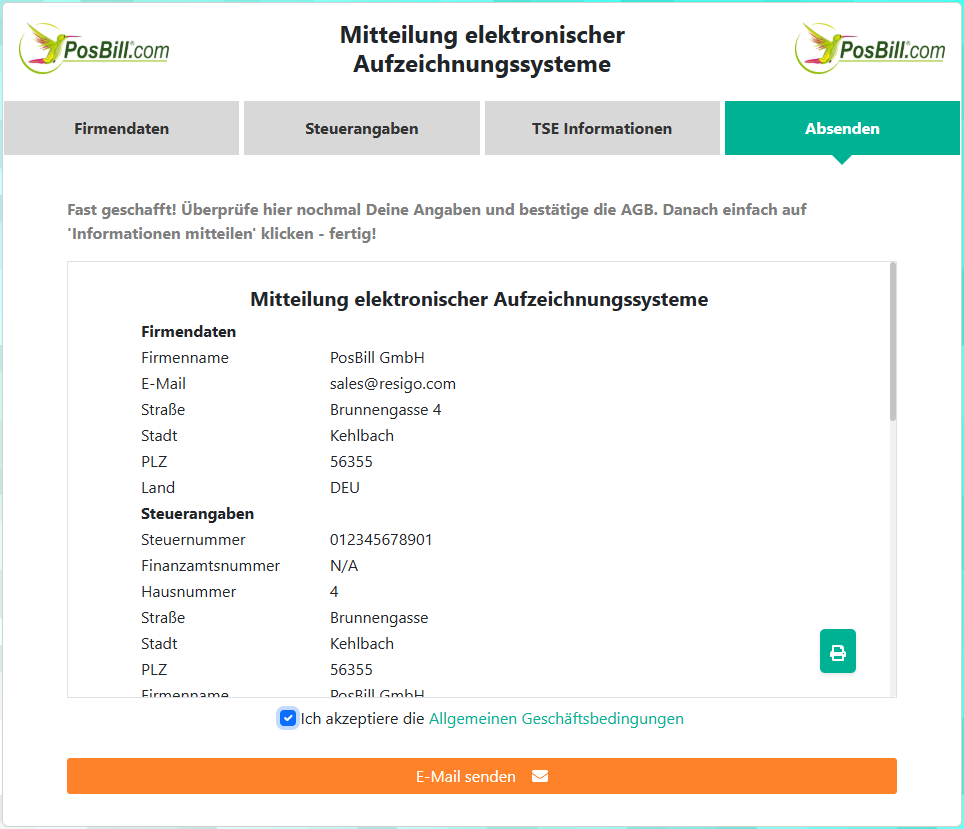Click the left PosBill.com logo
Image resolution: width=964 pixels, height=829 pixels.
[93, 47]
